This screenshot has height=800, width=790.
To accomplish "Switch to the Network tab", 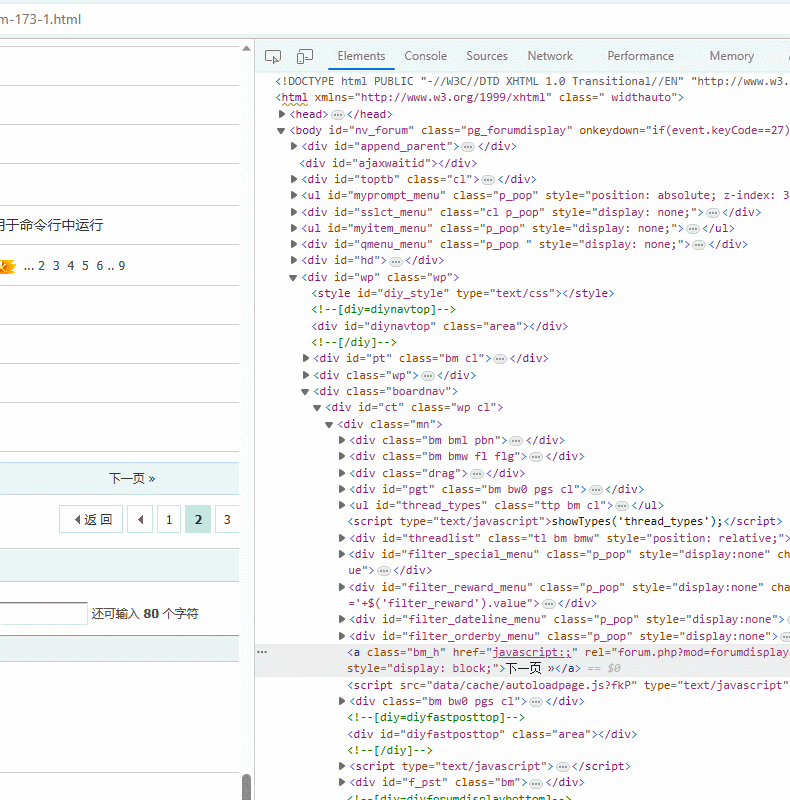I will (x=550, y=56).
